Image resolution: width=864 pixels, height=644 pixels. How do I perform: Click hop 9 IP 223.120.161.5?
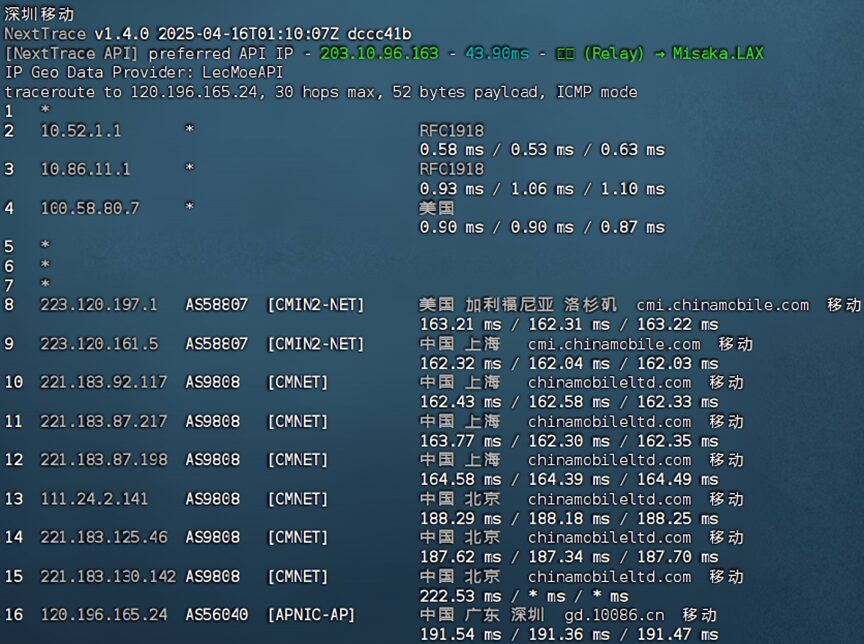[99, 344]
